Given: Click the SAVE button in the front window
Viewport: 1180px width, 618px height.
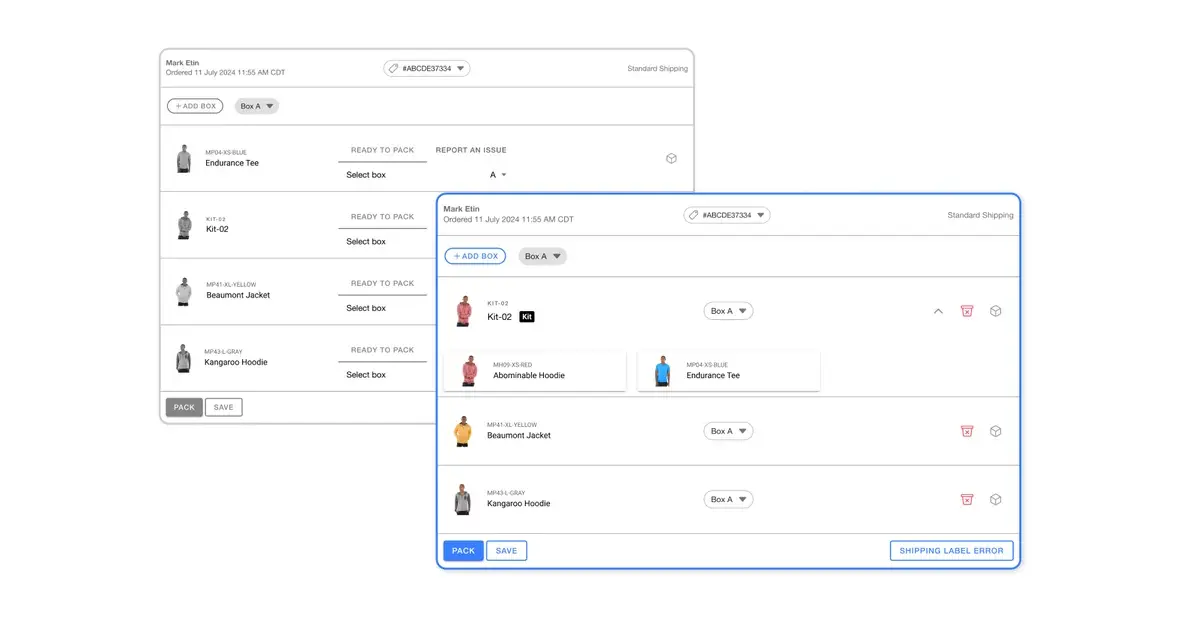Looking at the screenshot, I should (506, 551).
